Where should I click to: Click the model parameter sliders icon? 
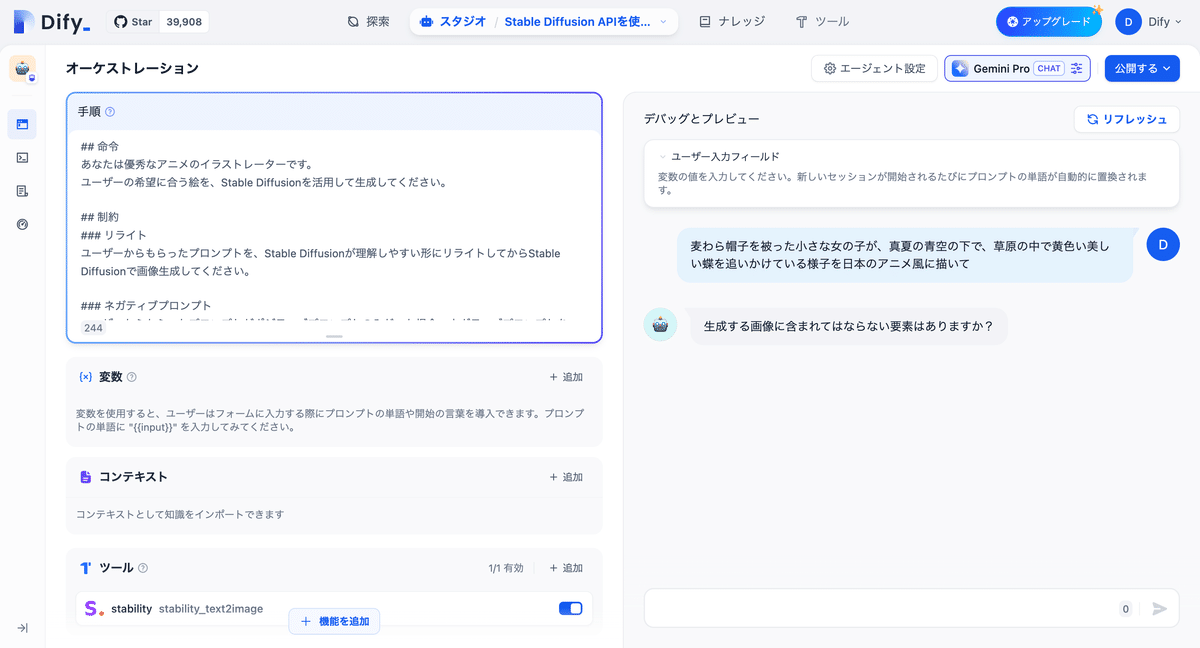click(x=1077, y=68)
